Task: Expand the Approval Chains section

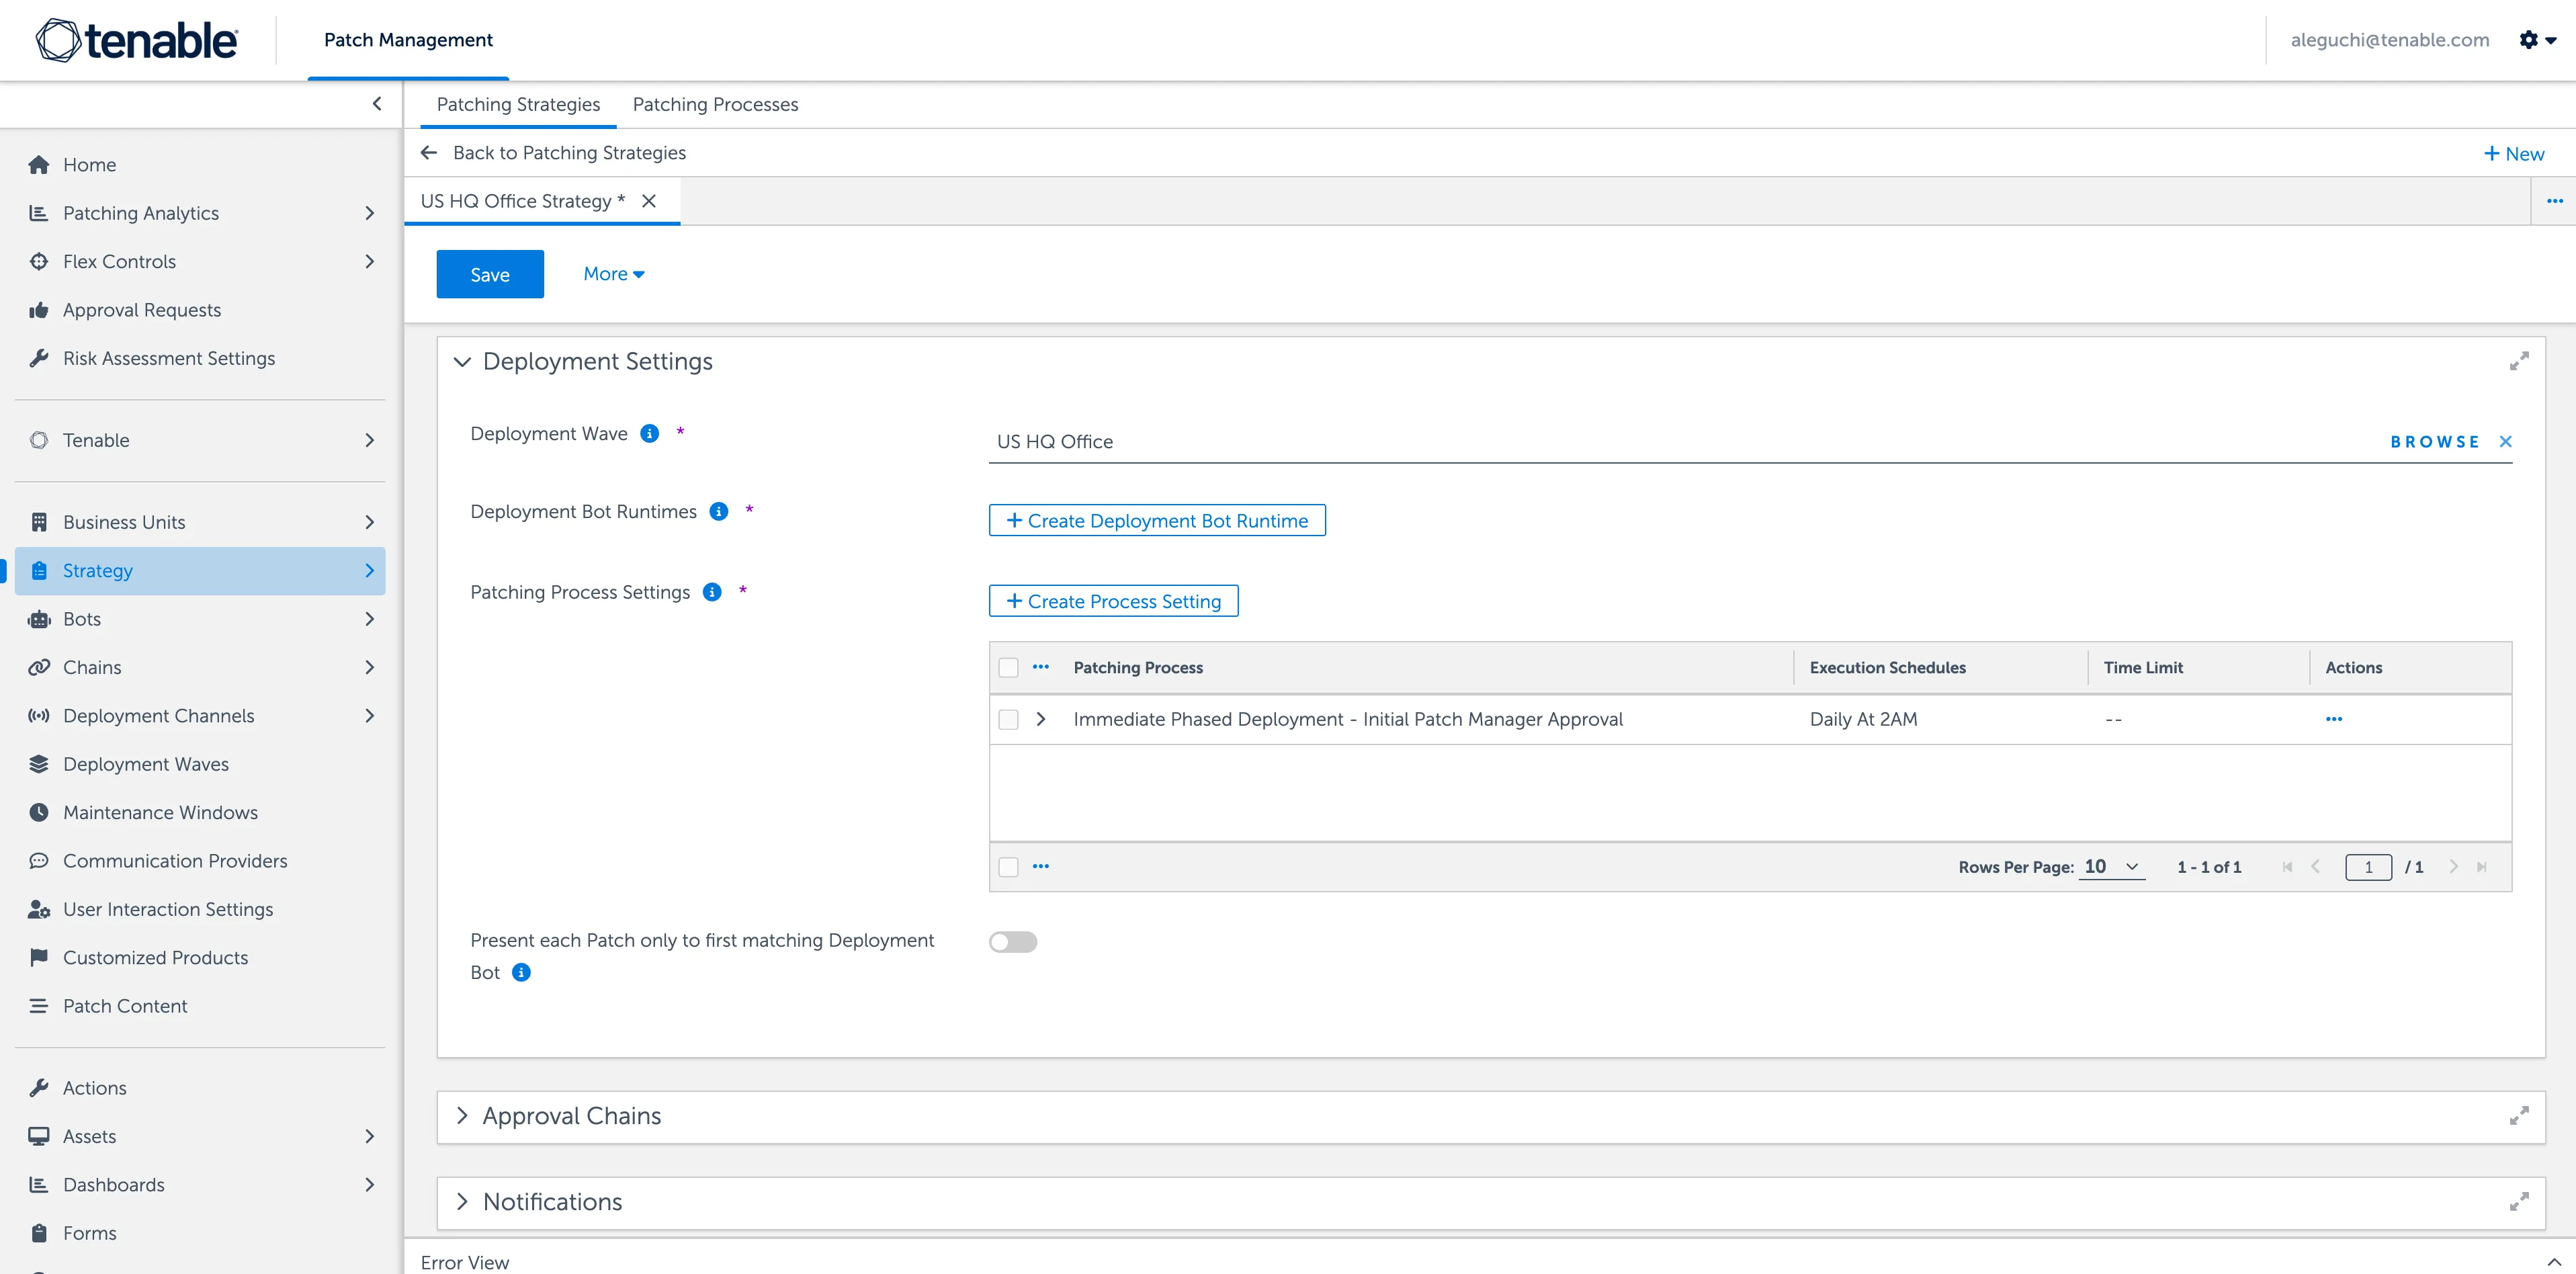Action: (x=462, y=1116)
